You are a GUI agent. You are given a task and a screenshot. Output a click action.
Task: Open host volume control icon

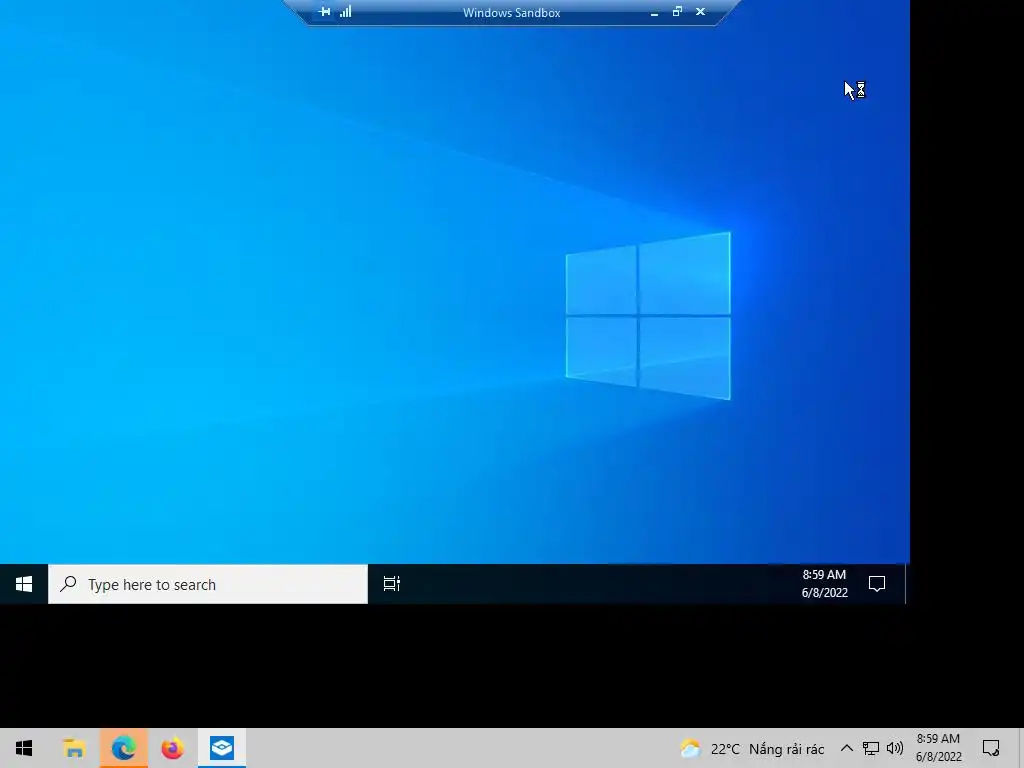click(x=895, y=748)
